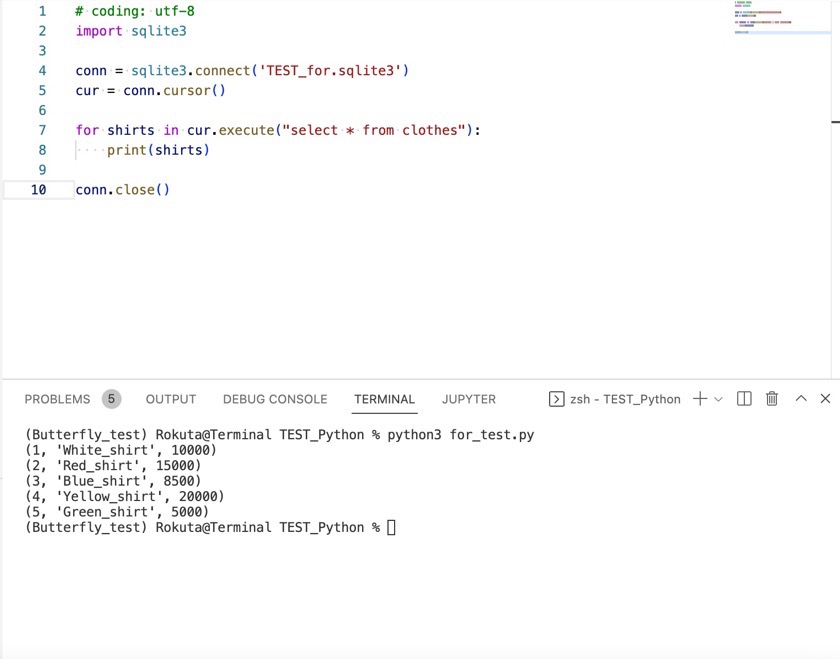
Task: Split the terminal using the split icon
Action: click(742, 398)
